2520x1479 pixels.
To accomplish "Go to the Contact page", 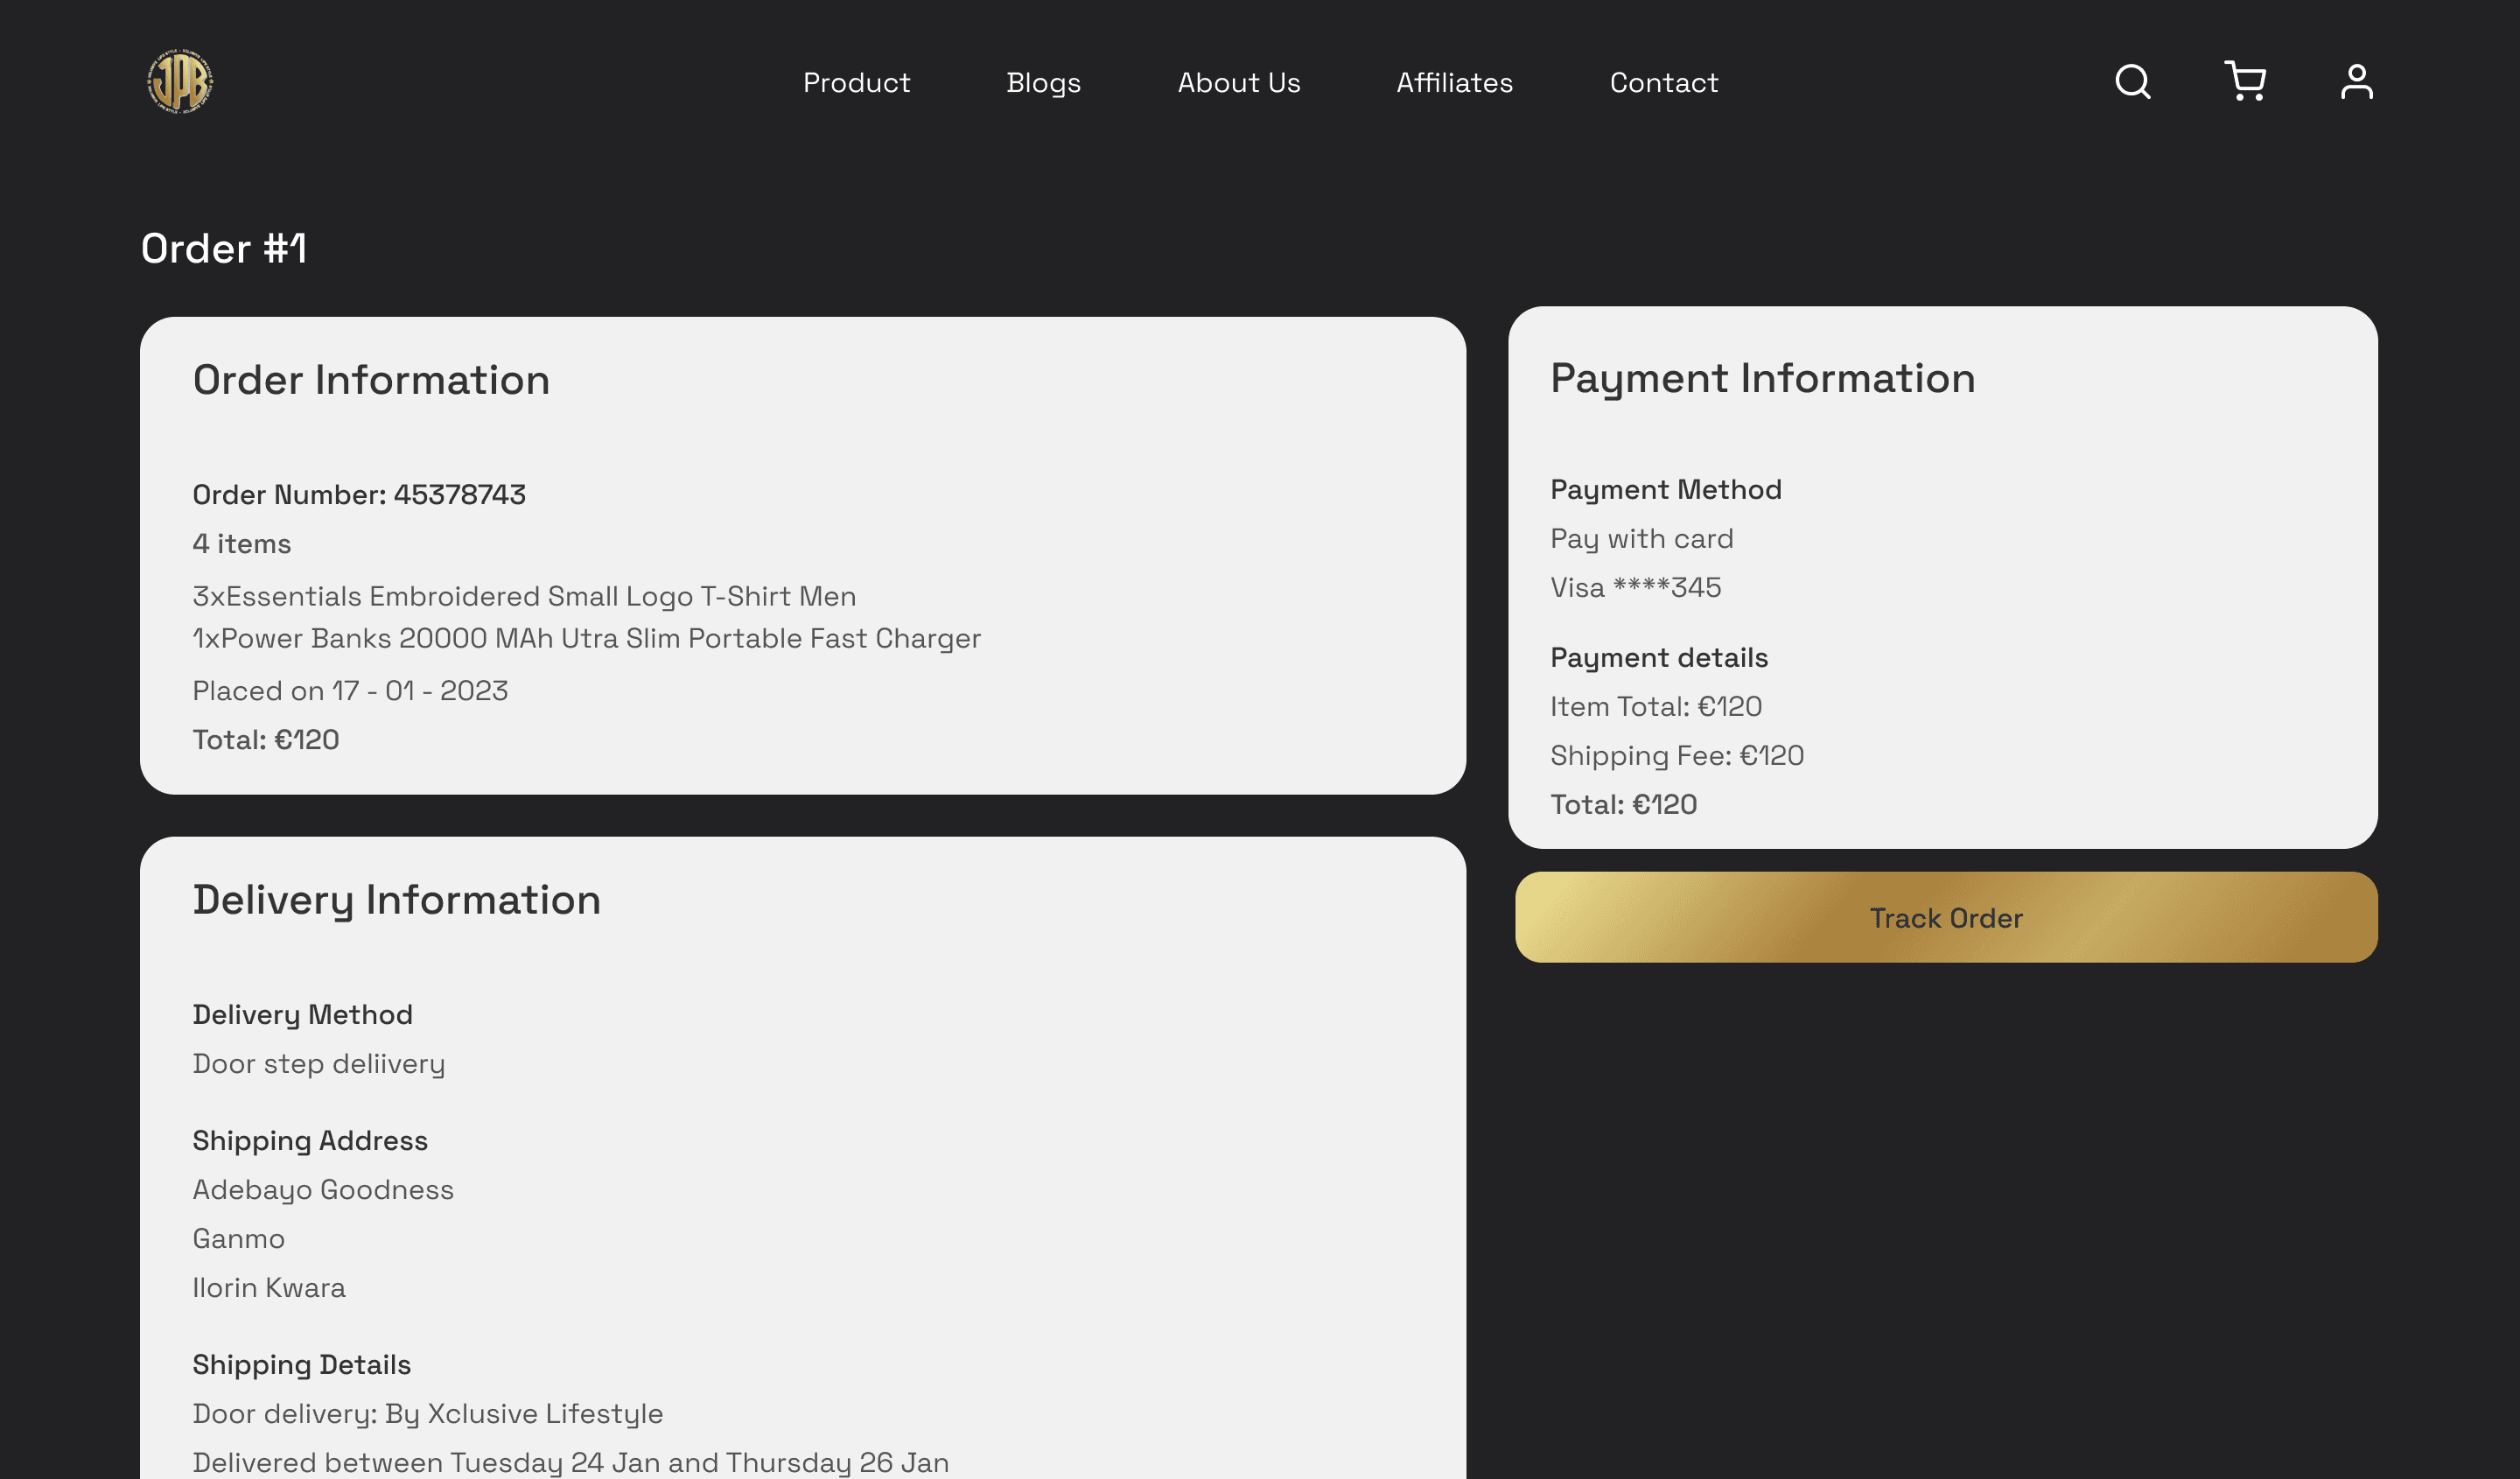I will point(1664,83).
